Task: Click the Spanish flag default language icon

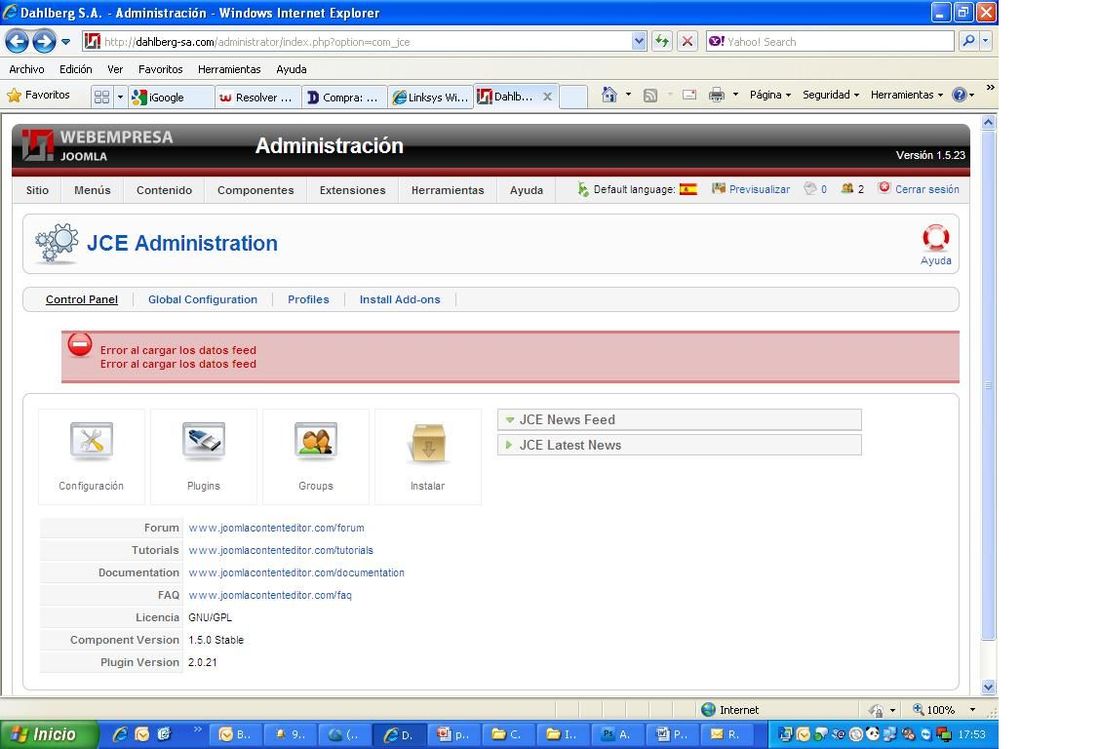Action: point(688,189)
